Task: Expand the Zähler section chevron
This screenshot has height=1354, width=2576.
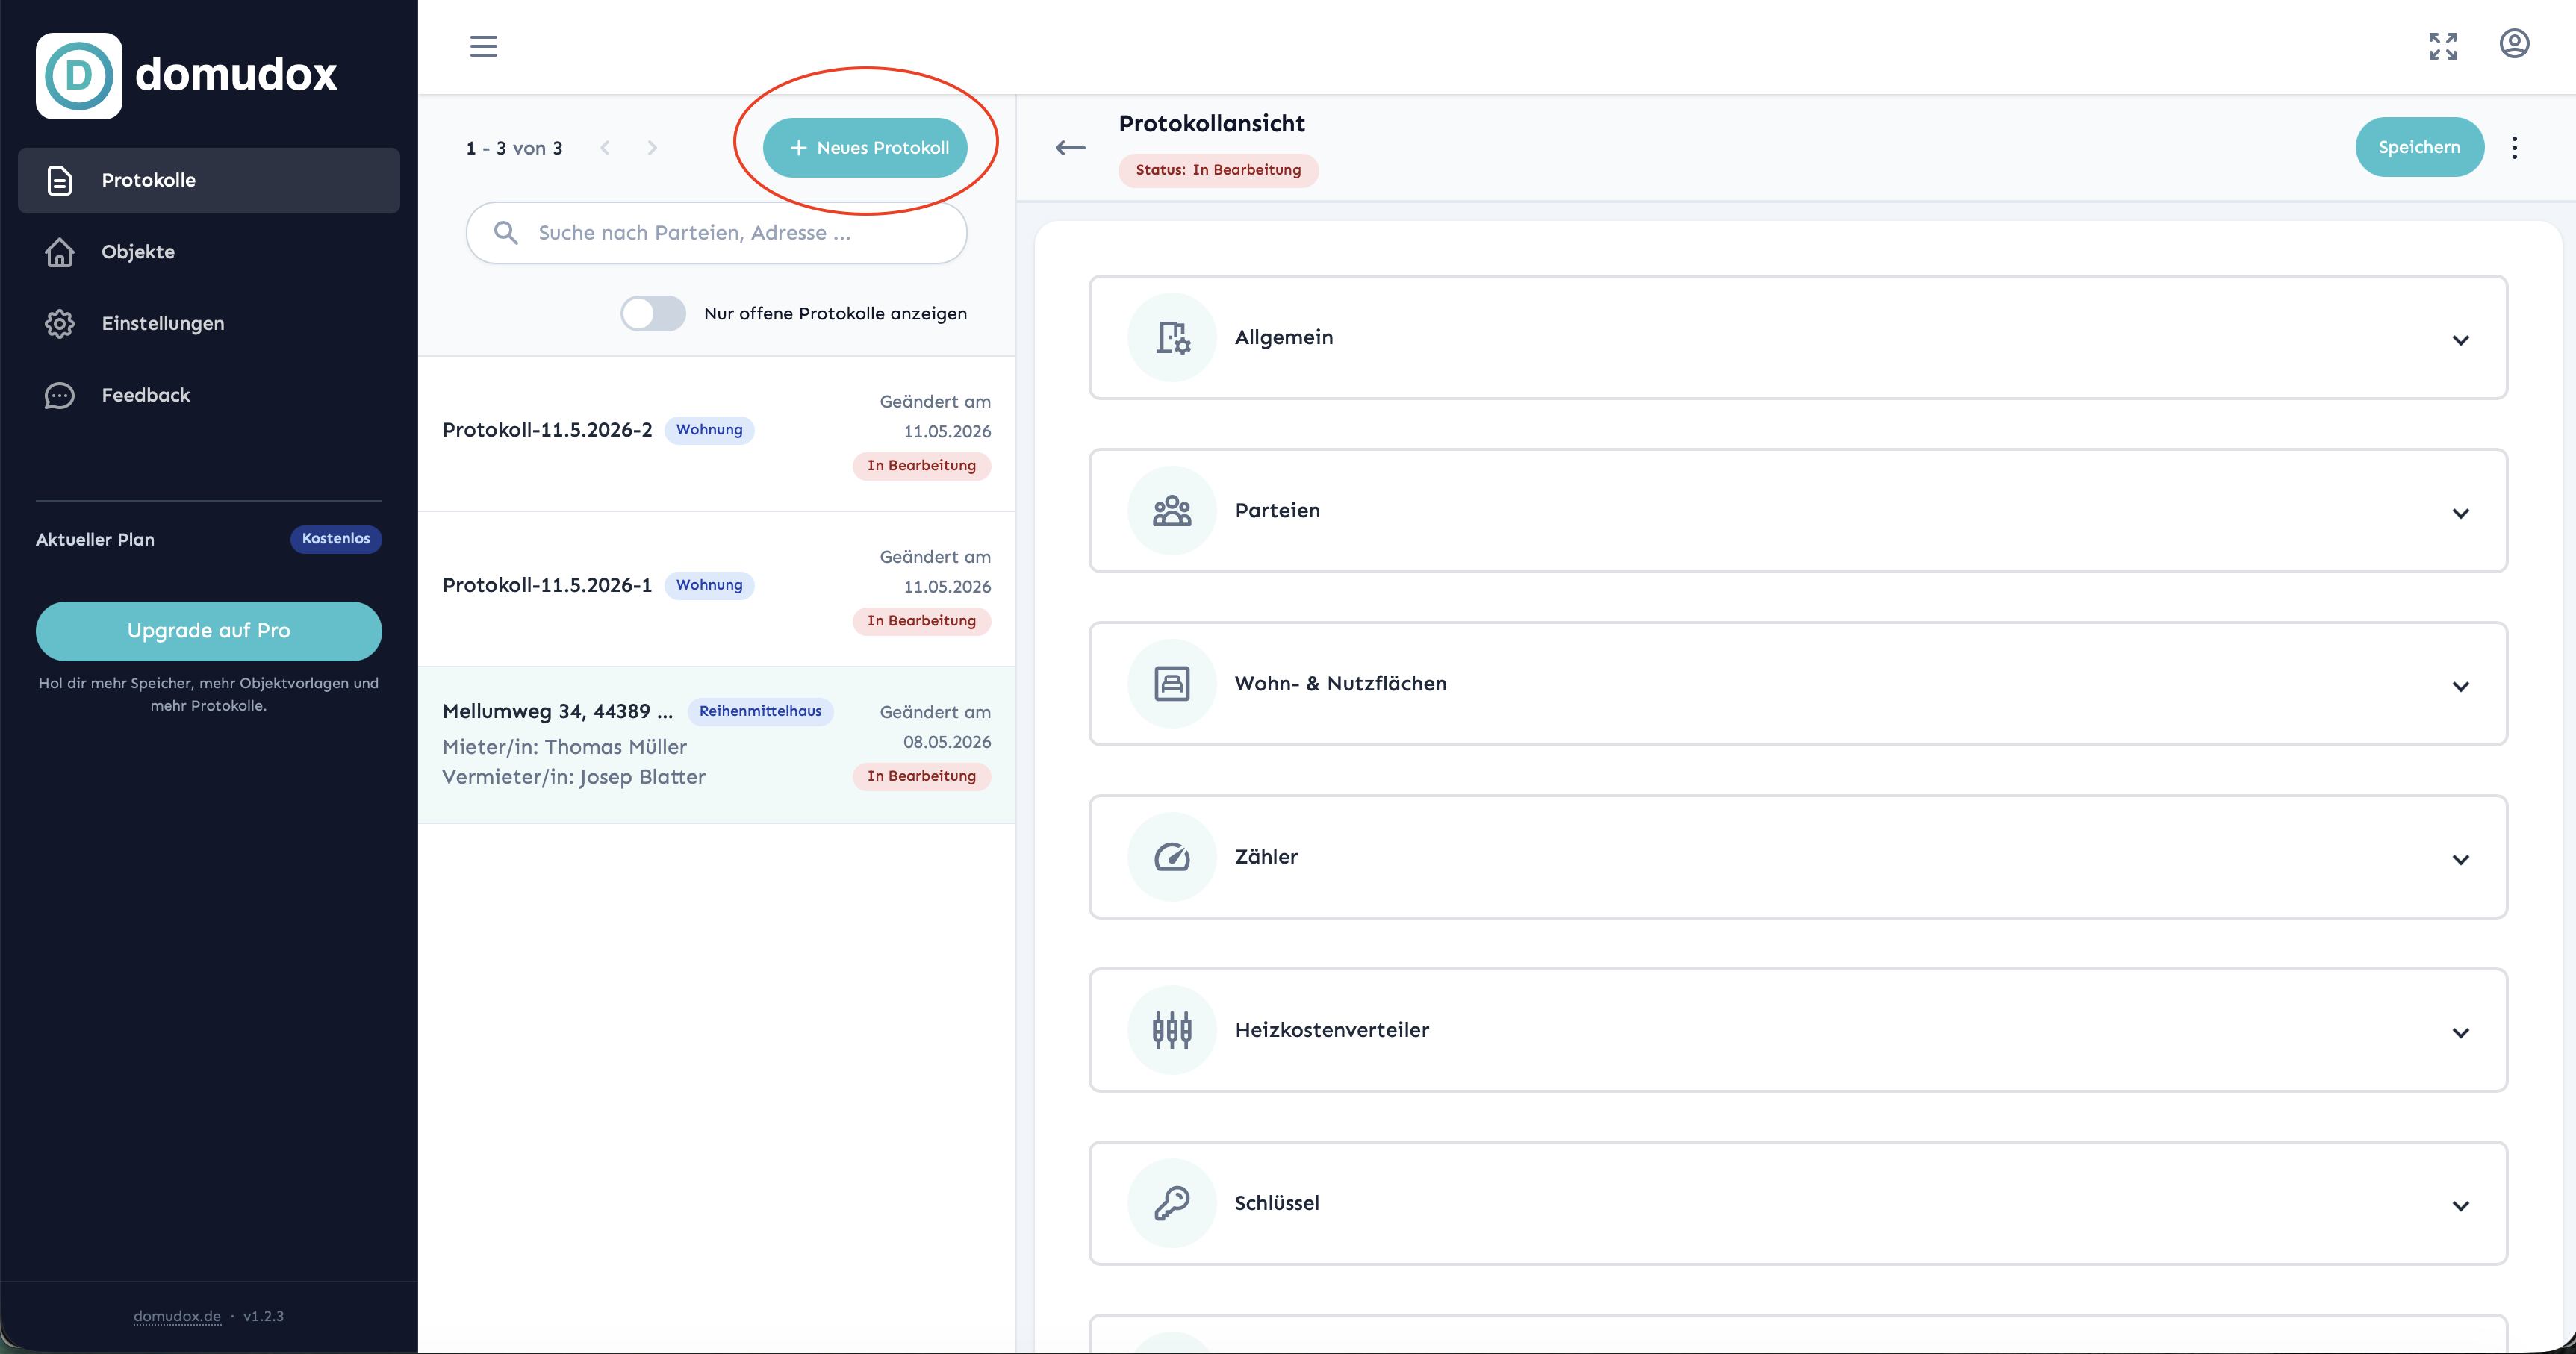Action: pyautogui.click(x=2461, y=860)
